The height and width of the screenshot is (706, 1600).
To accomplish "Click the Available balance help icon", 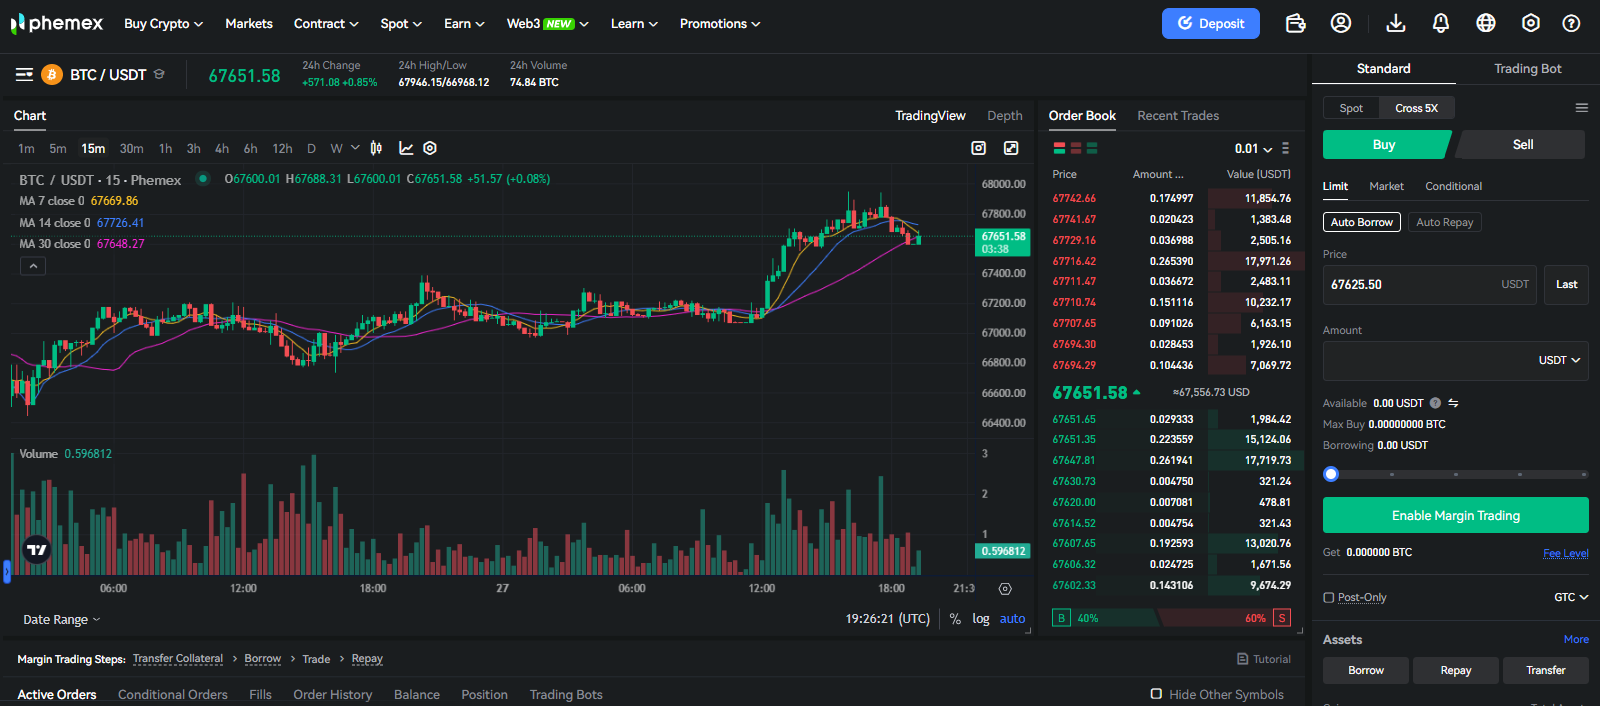I will (1435, 403).
